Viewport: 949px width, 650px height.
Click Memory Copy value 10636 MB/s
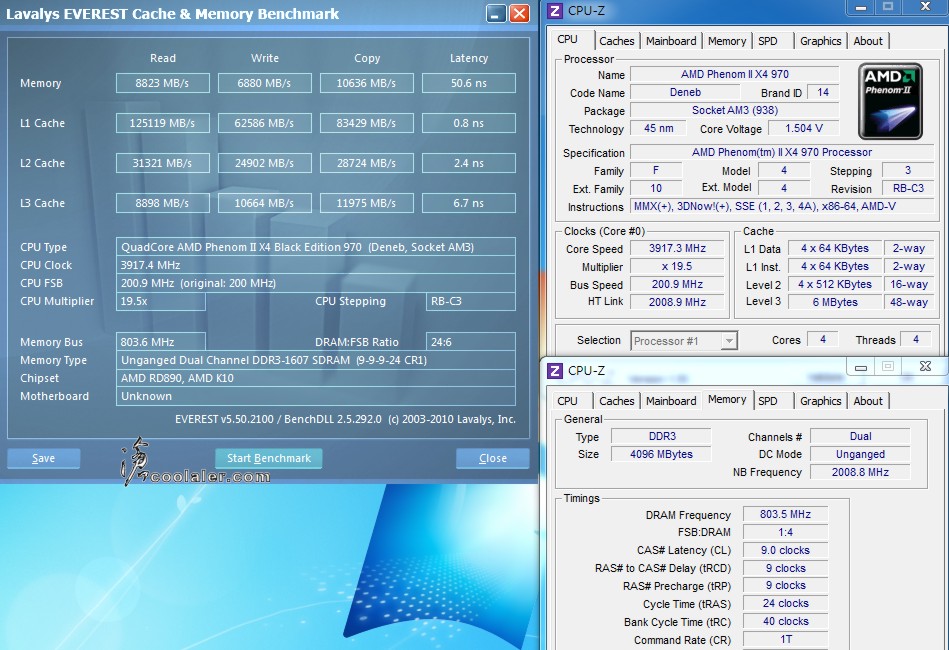367,83
